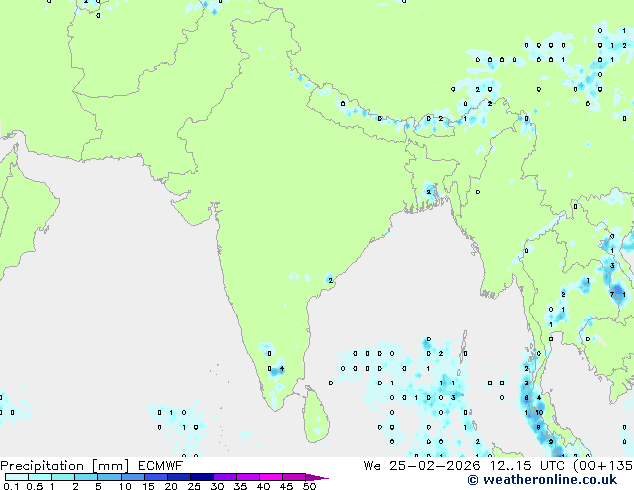Pick the 20–25 mm dark blue swatch
The width and height of the screenshot is (634, 490).
178,477
